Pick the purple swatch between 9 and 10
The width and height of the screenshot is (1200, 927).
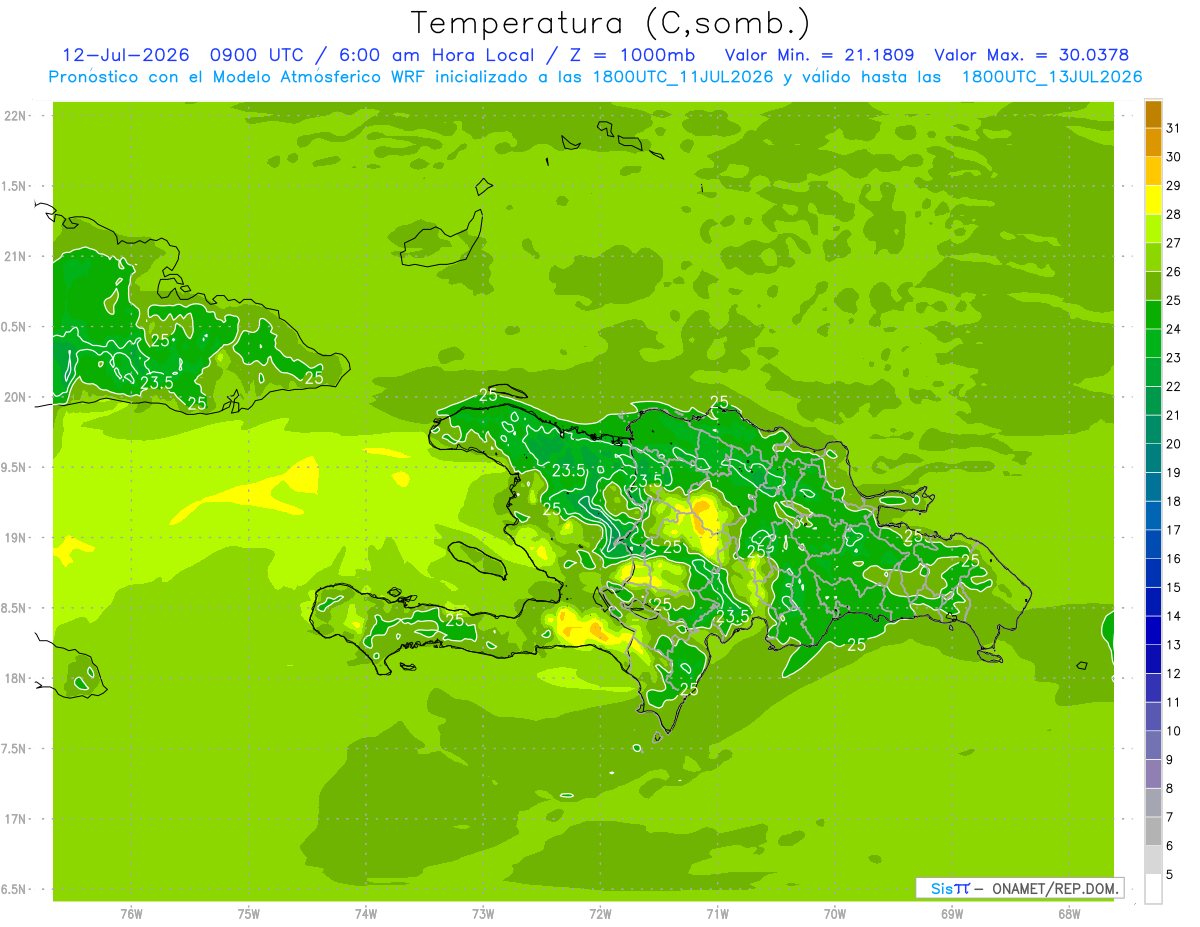(1153, 745)
